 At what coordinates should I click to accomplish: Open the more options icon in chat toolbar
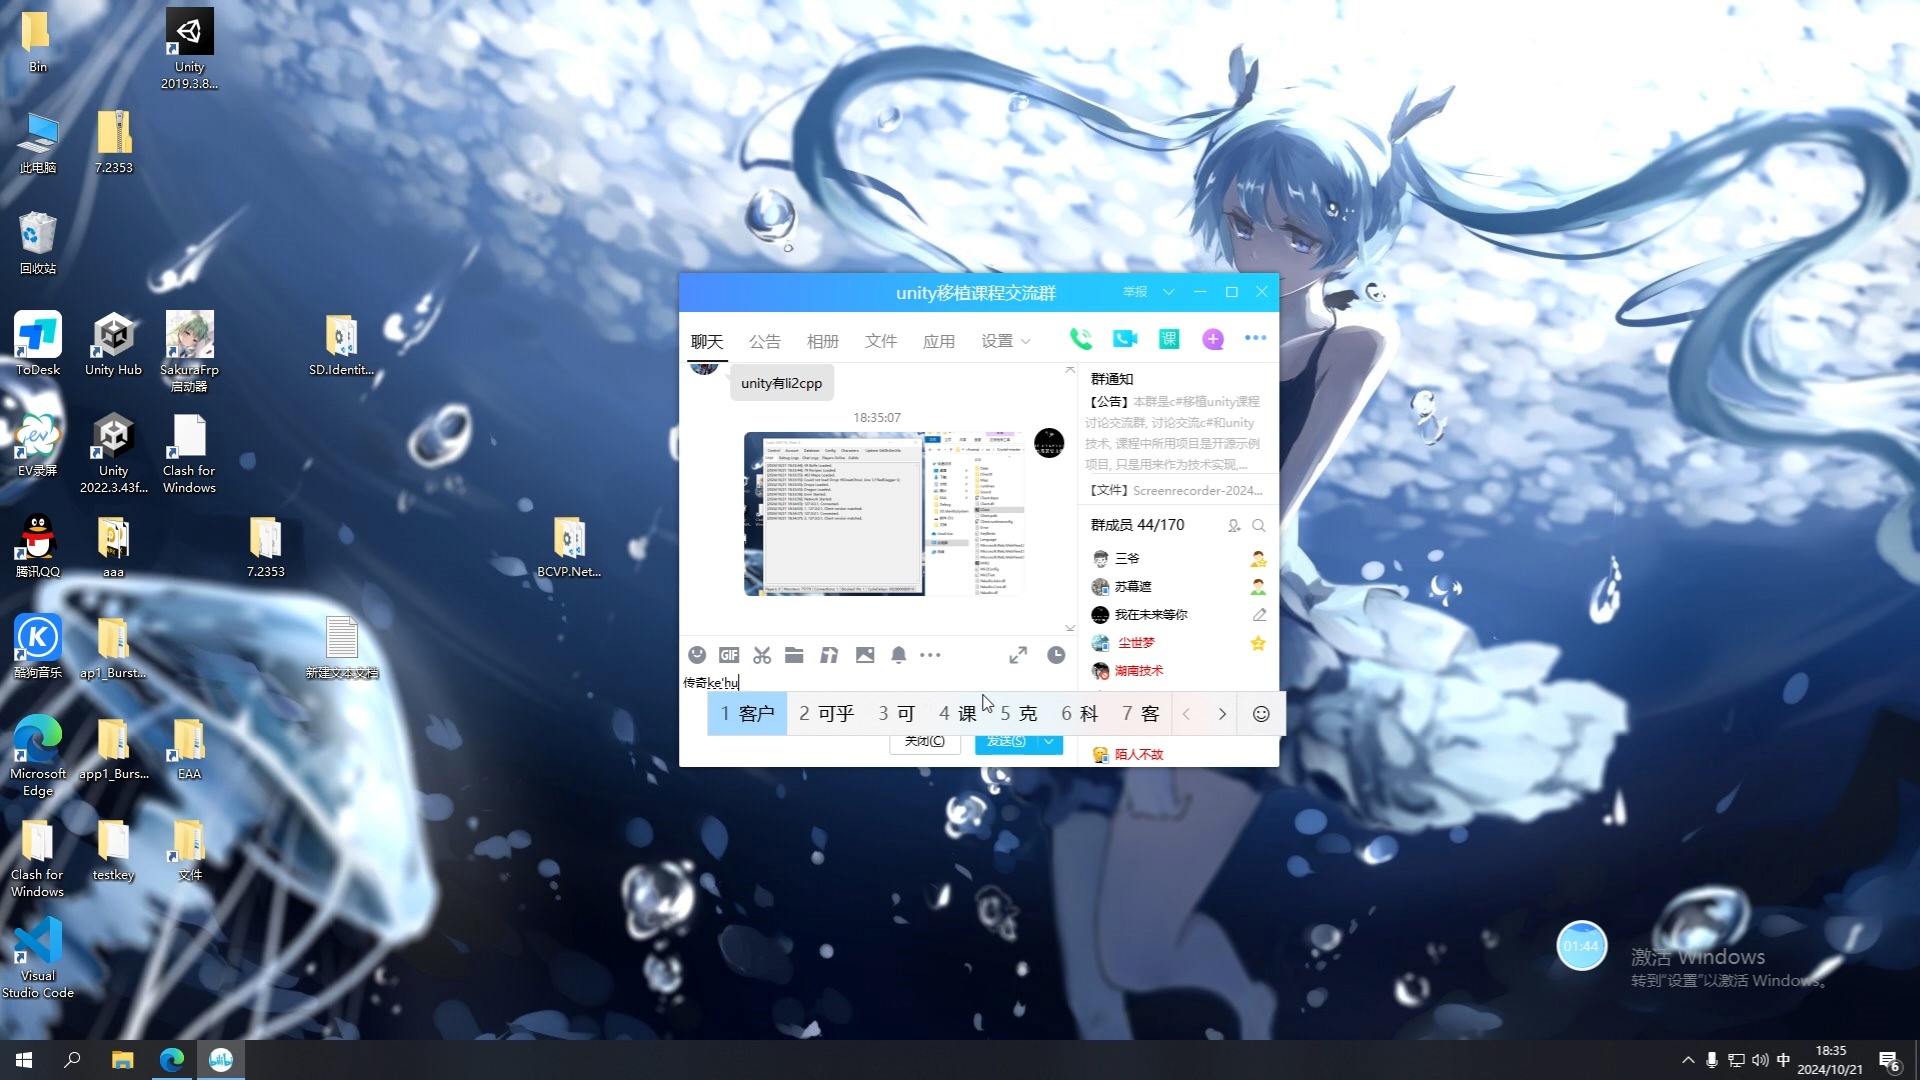(931, 655)
